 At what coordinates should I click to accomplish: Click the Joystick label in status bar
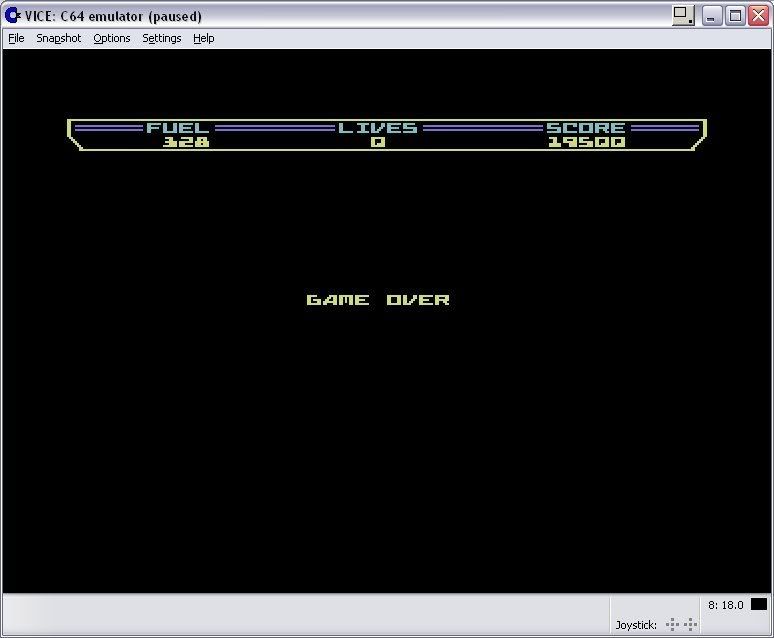tap(636, 625)
